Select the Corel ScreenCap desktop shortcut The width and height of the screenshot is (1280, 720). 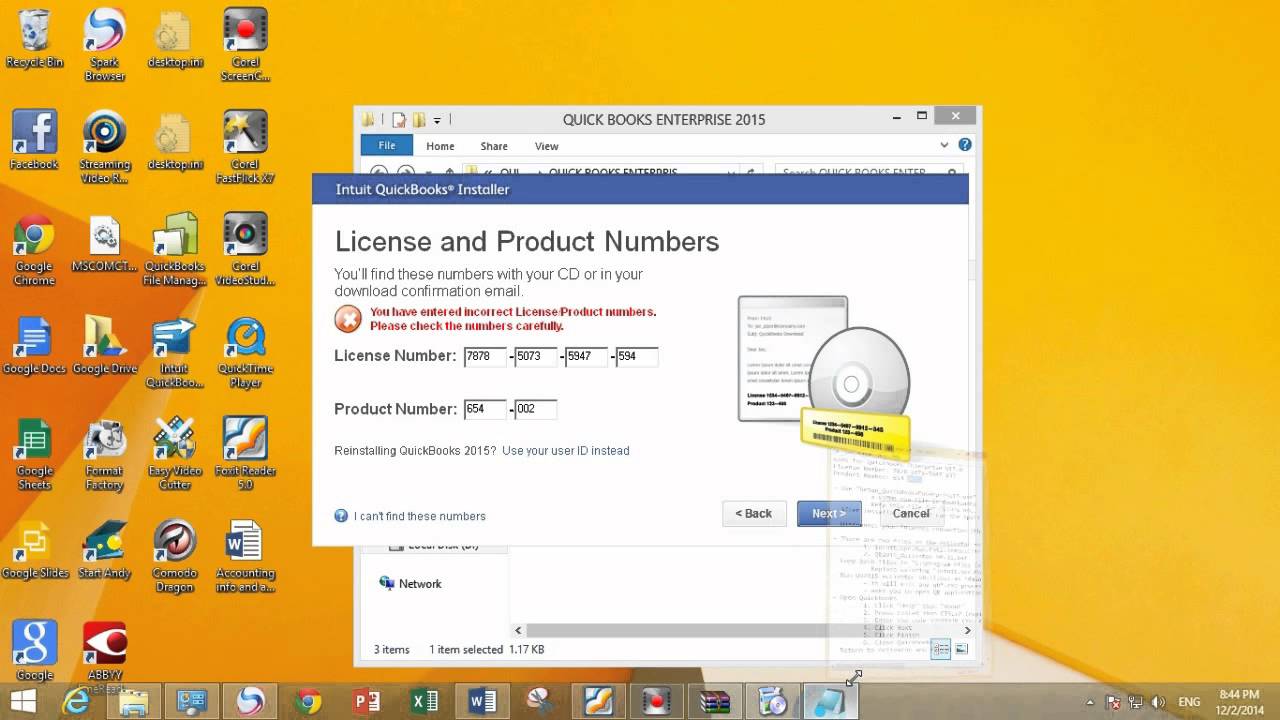click(245, 45)
